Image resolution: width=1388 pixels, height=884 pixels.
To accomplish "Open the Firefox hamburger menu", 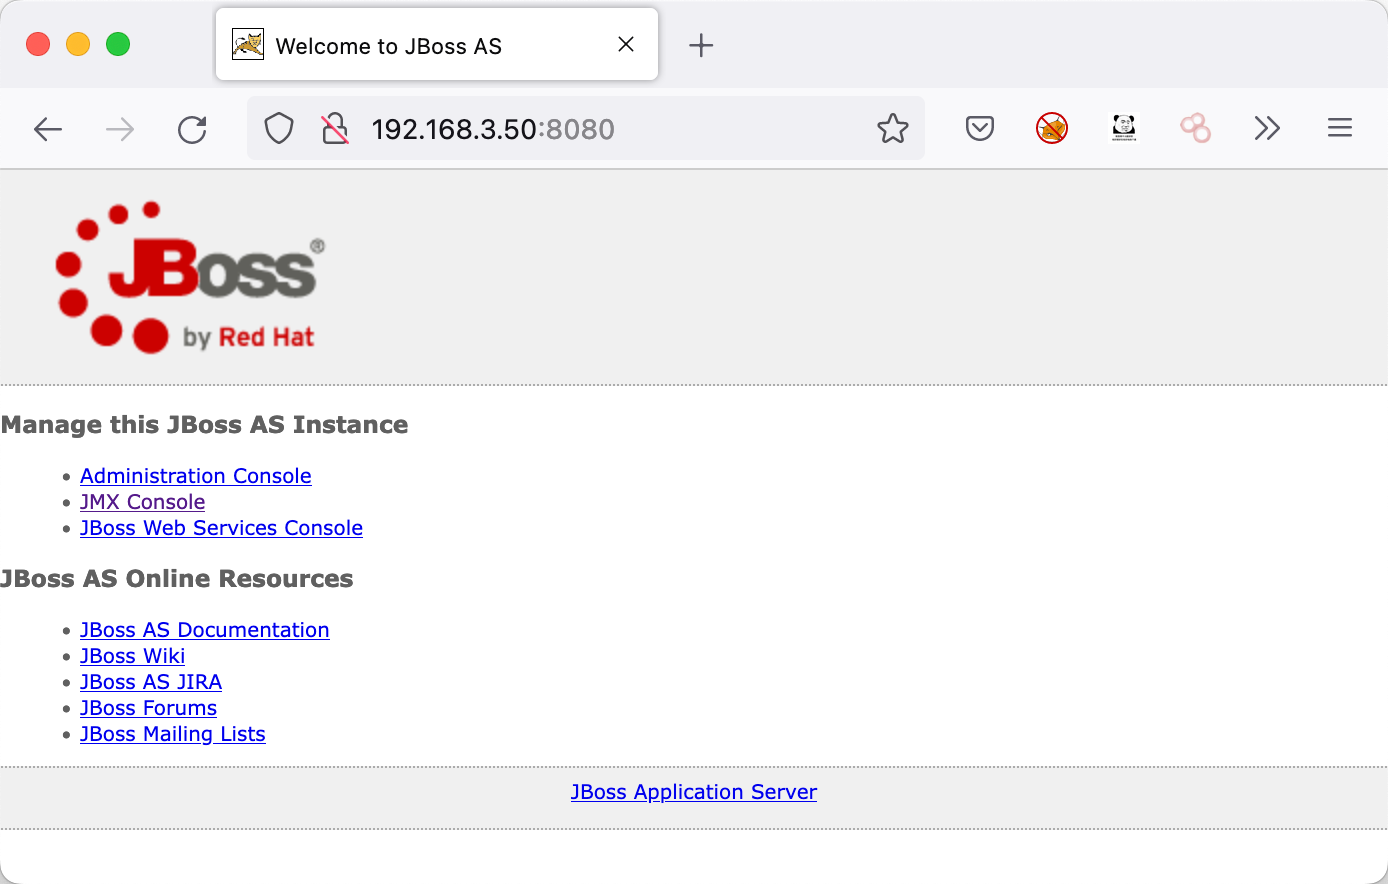I will [1340, 128].
